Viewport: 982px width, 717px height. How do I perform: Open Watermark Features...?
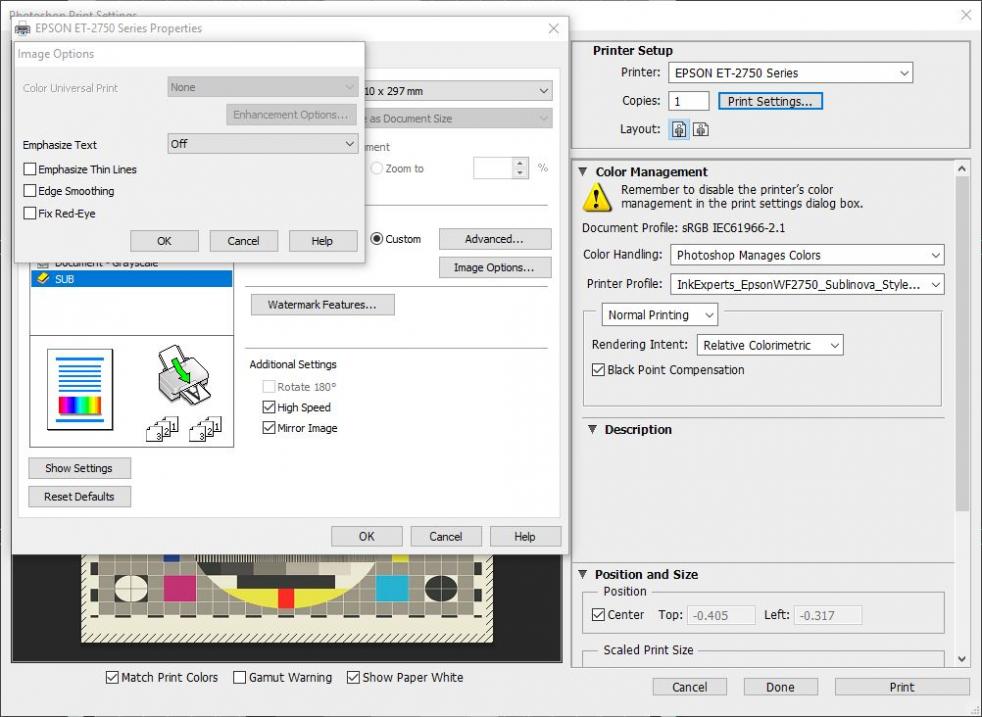[323, 304]
